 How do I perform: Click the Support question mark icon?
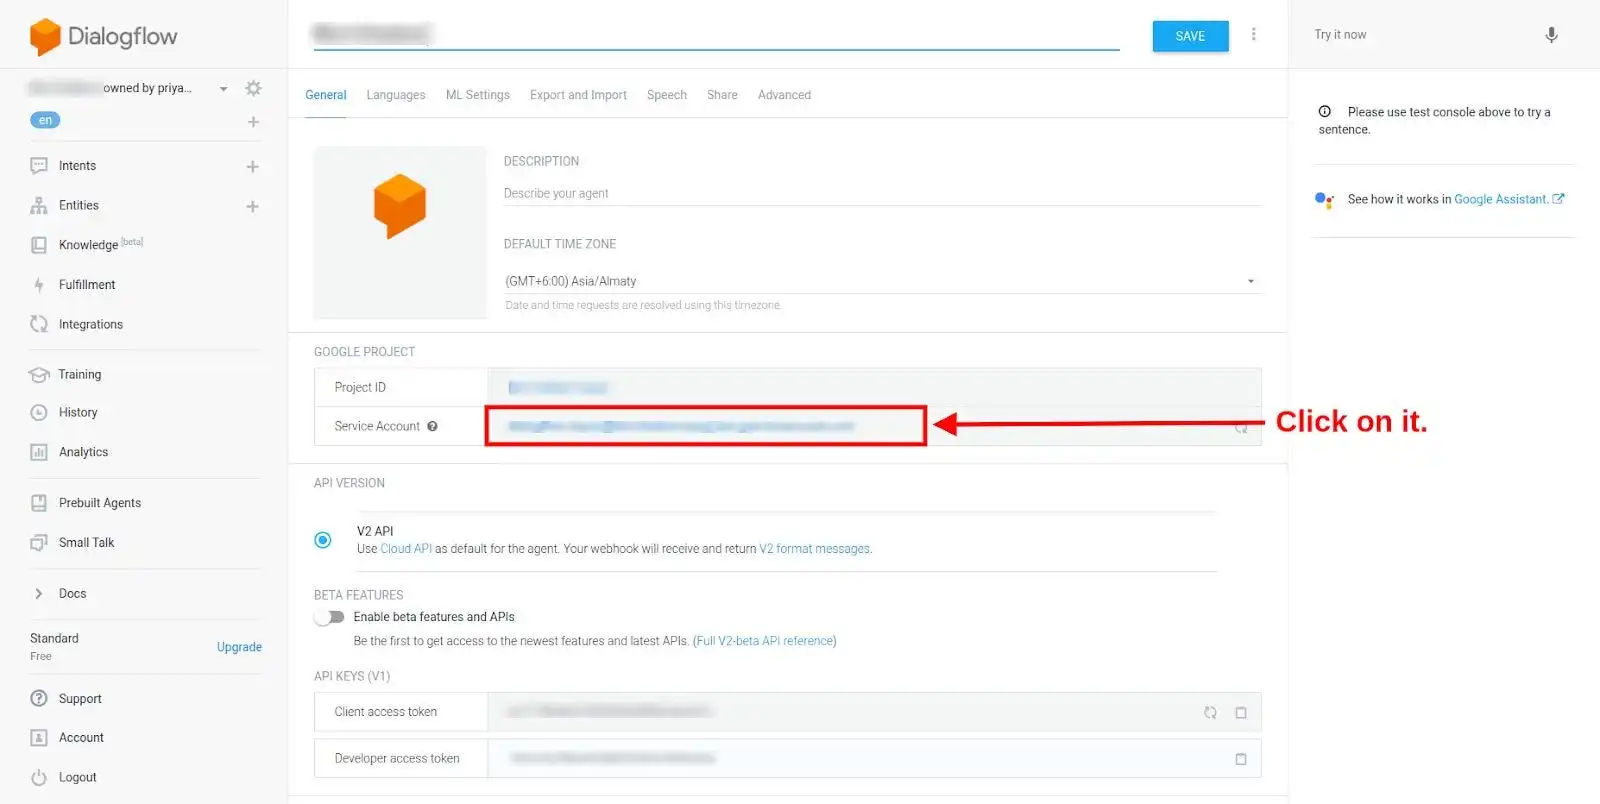click(x=39, y=699)
